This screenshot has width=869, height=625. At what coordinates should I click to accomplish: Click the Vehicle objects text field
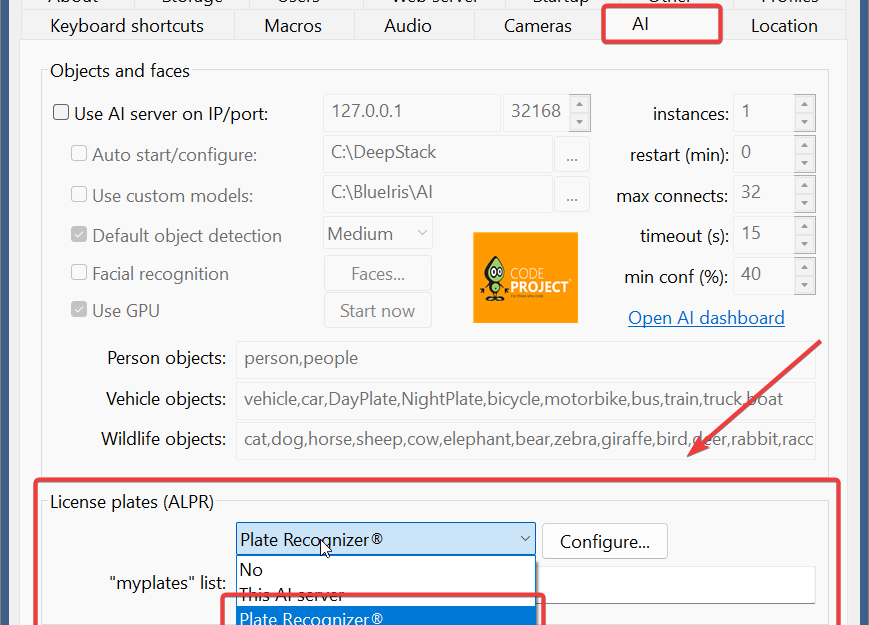tap(525, 400)
